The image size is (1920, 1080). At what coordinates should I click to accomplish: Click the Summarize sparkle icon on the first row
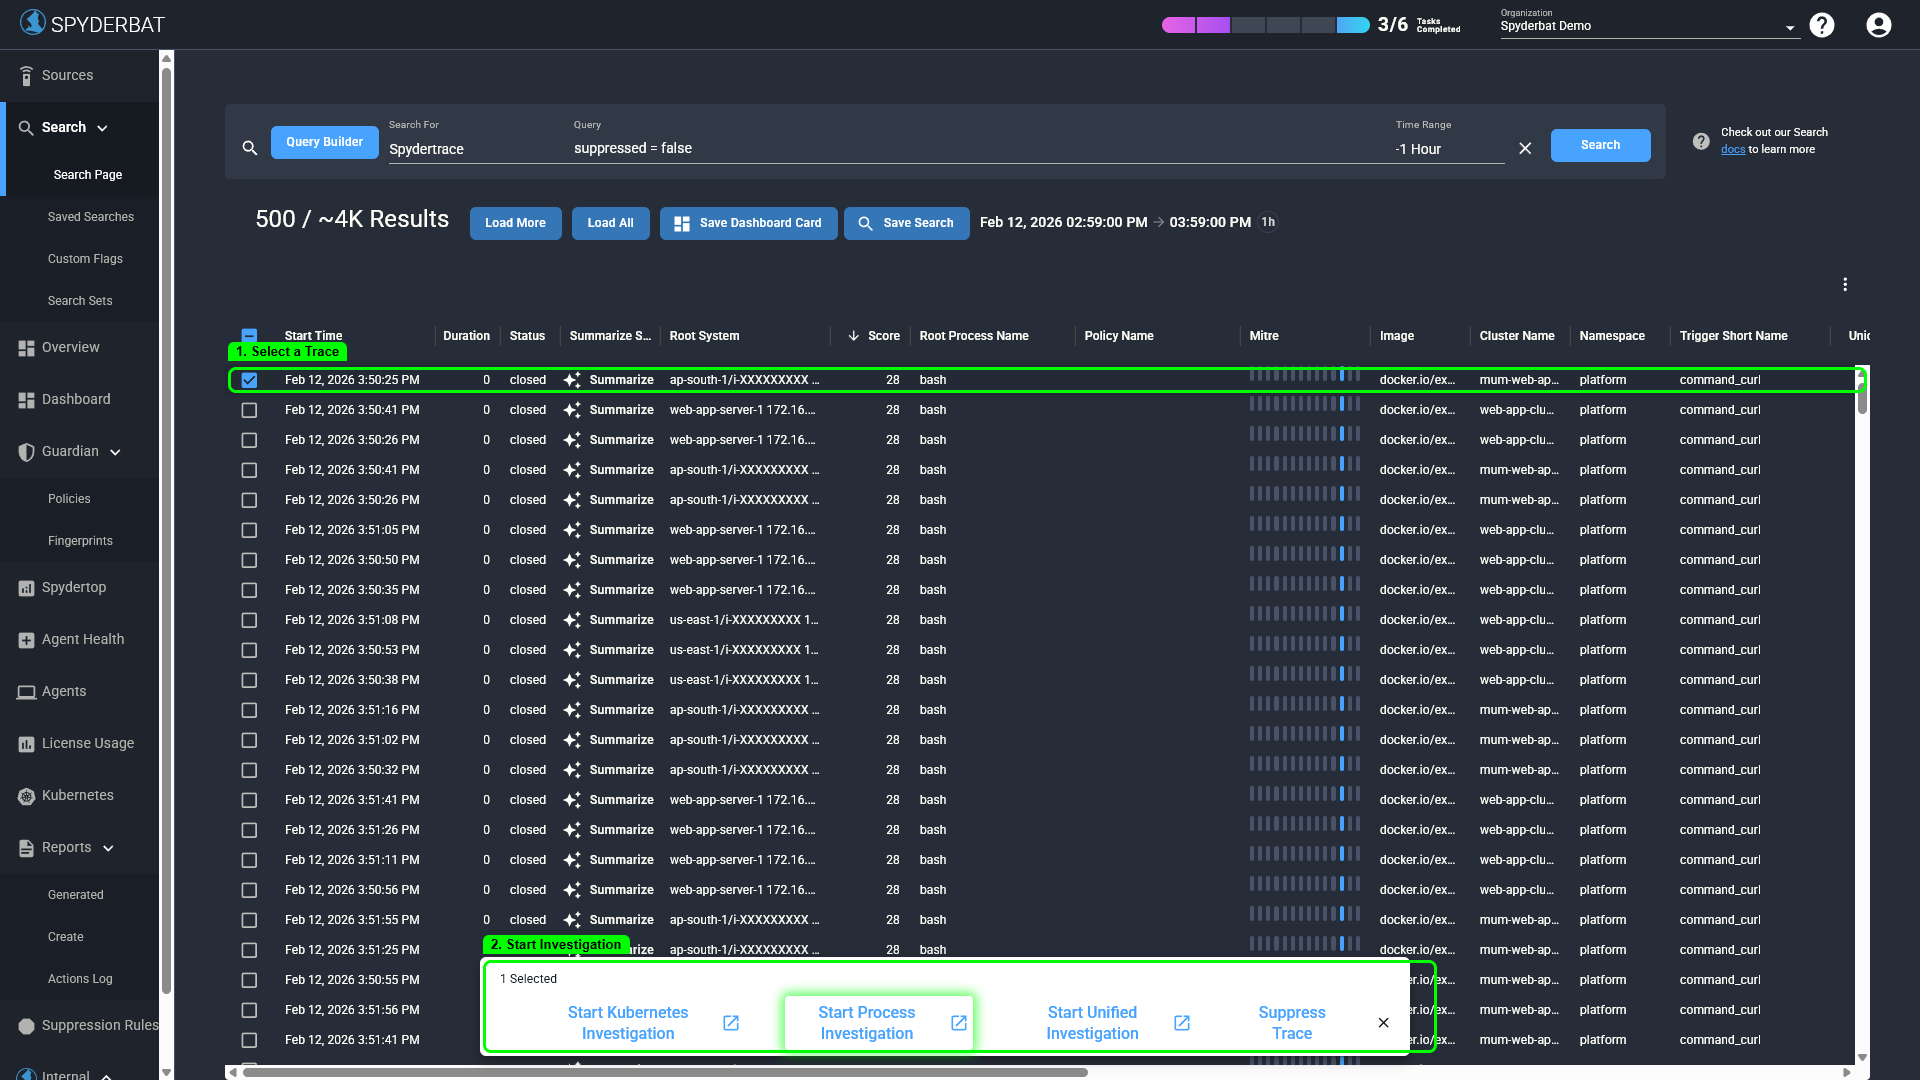[x=571, y=380]
